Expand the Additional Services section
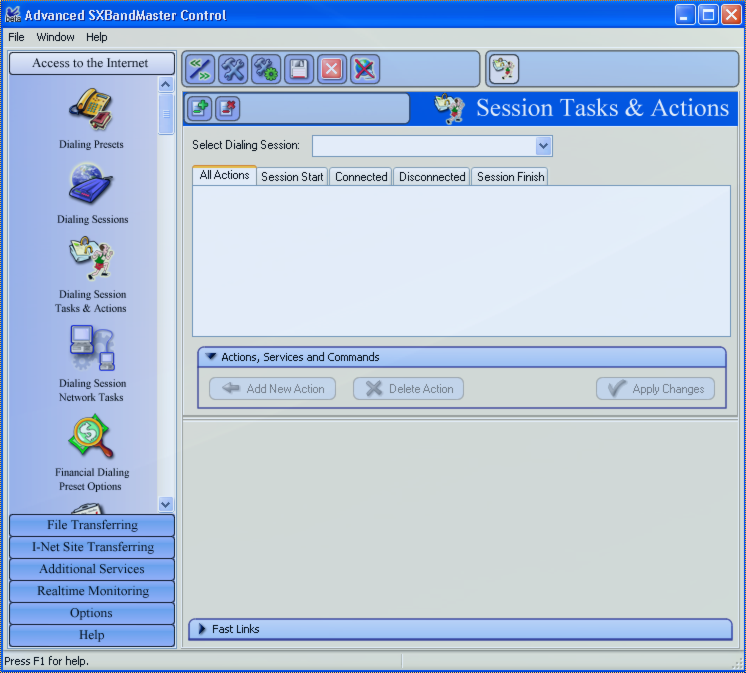The height and width of the screenshot is (673, 746). pyautogui.click(x=92, y=569)
